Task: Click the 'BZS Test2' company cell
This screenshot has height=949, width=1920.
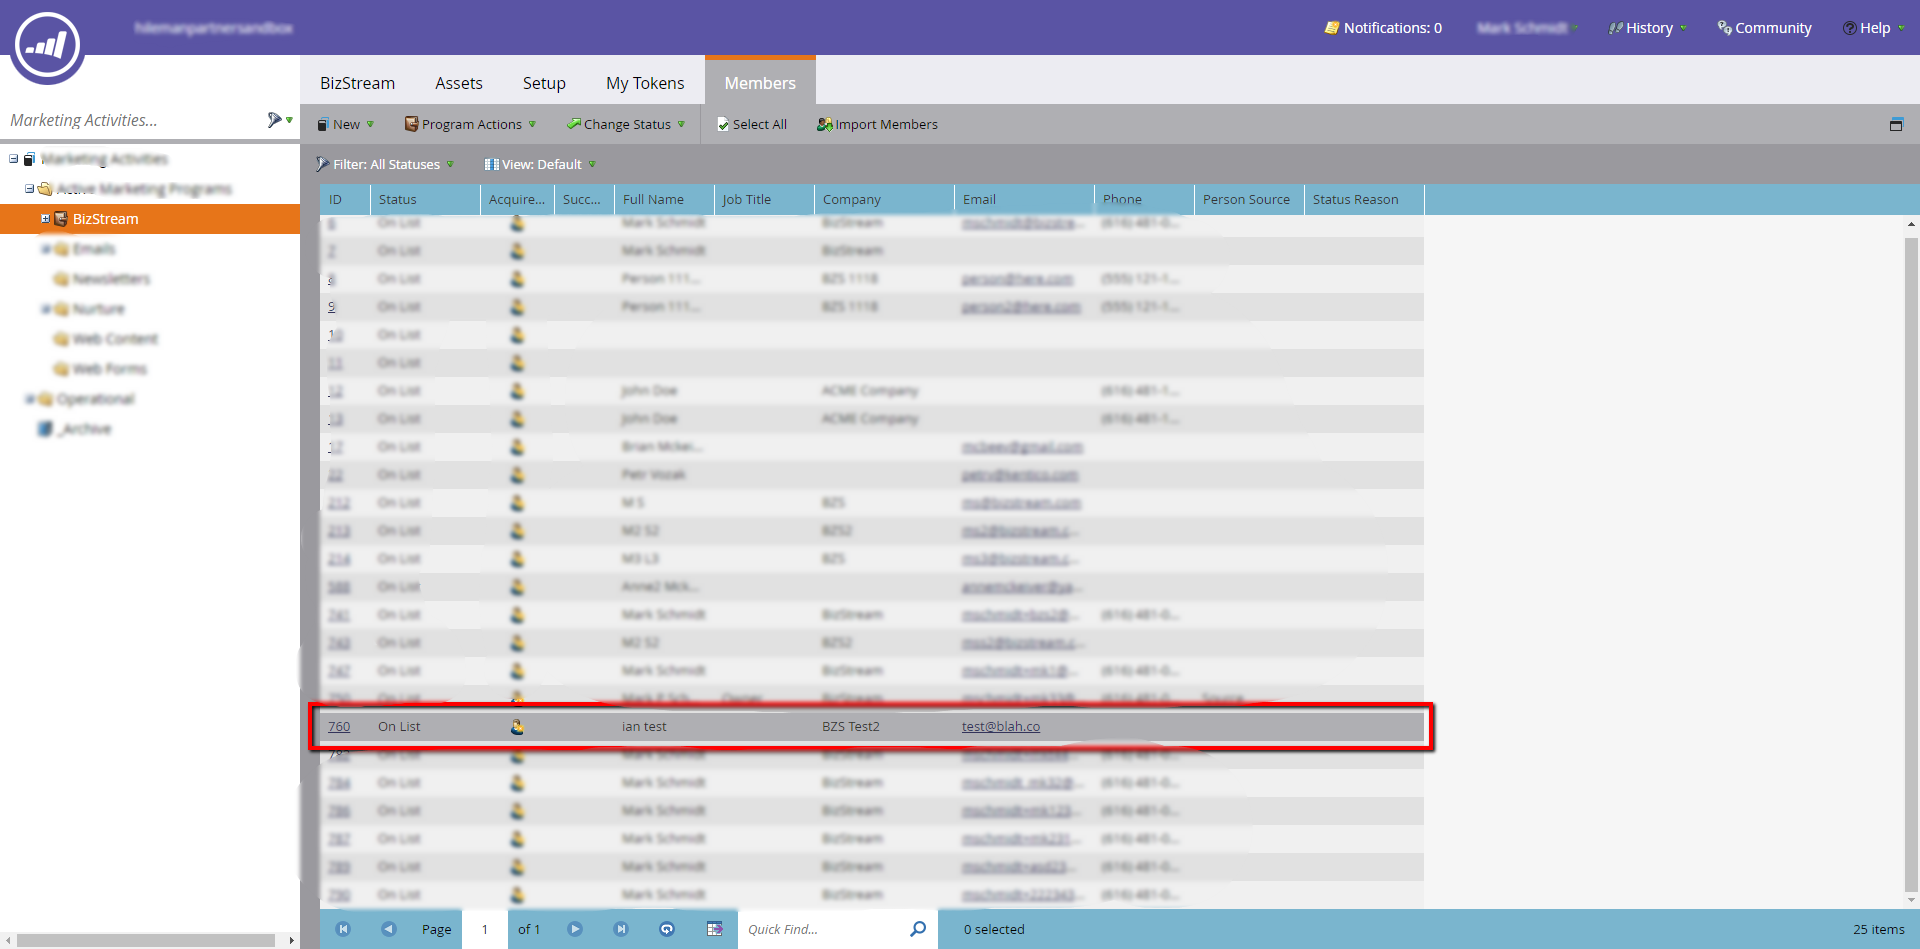Action: [851, 727]
